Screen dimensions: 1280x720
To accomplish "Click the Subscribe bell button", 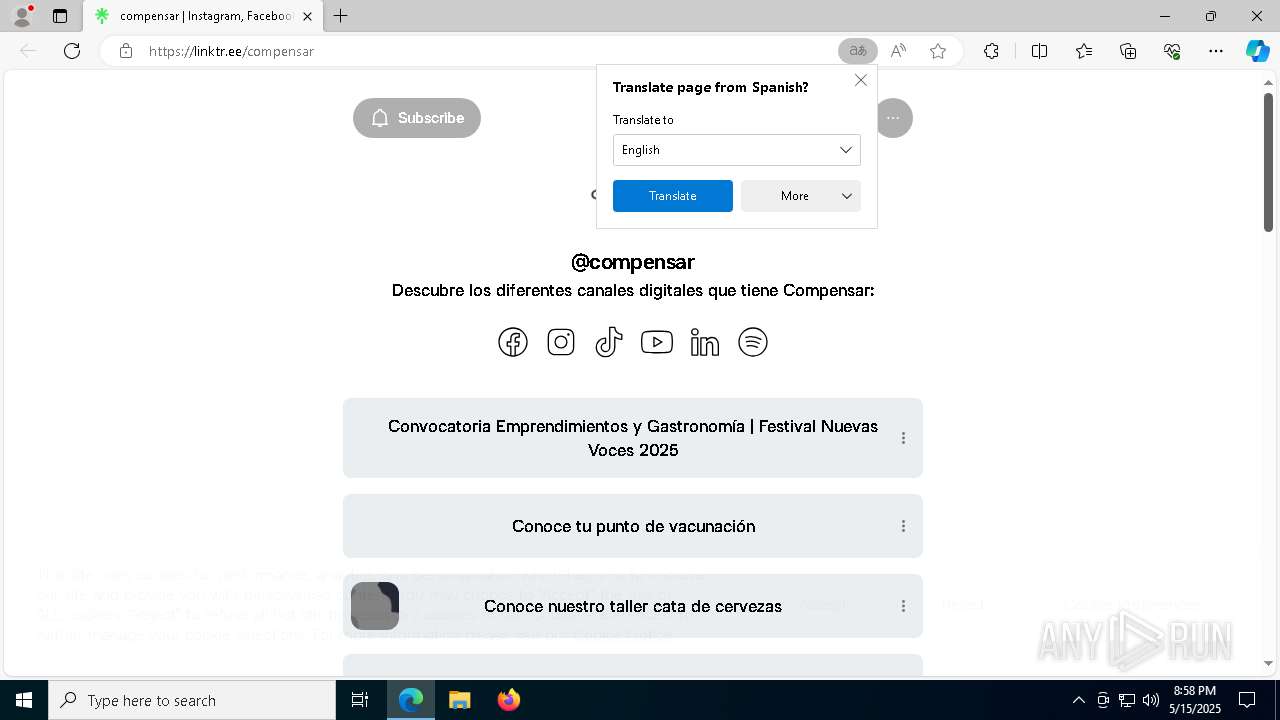I will point(417,118).
